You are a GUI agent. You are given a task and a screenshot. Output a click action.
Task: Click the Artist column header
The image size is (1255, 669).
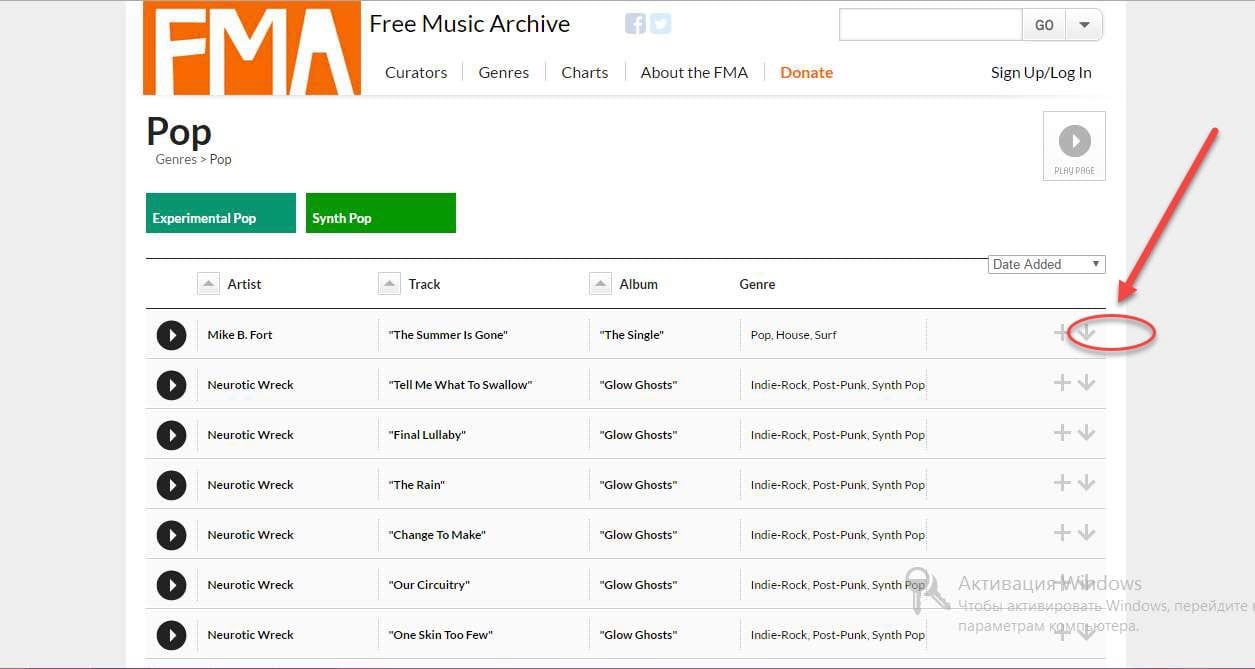244,284
